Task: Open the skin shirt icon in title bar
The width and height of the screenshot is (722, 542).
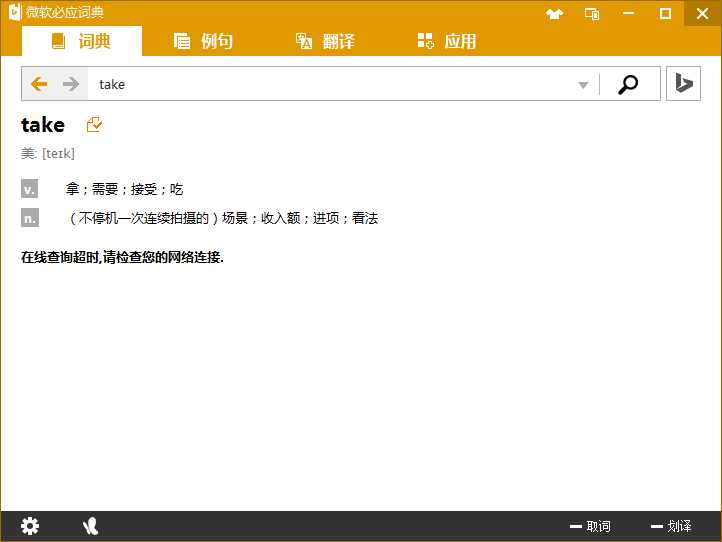Action: 554,14
